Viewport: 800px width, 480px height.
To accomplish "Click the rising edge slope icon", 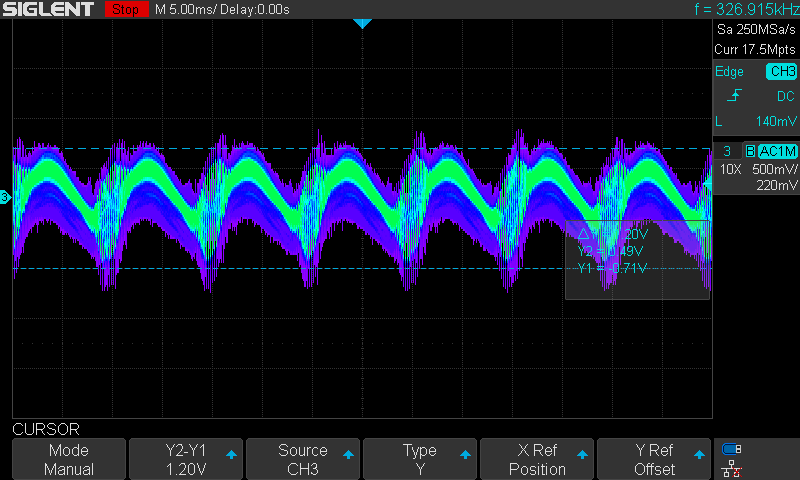I will 734,95.
